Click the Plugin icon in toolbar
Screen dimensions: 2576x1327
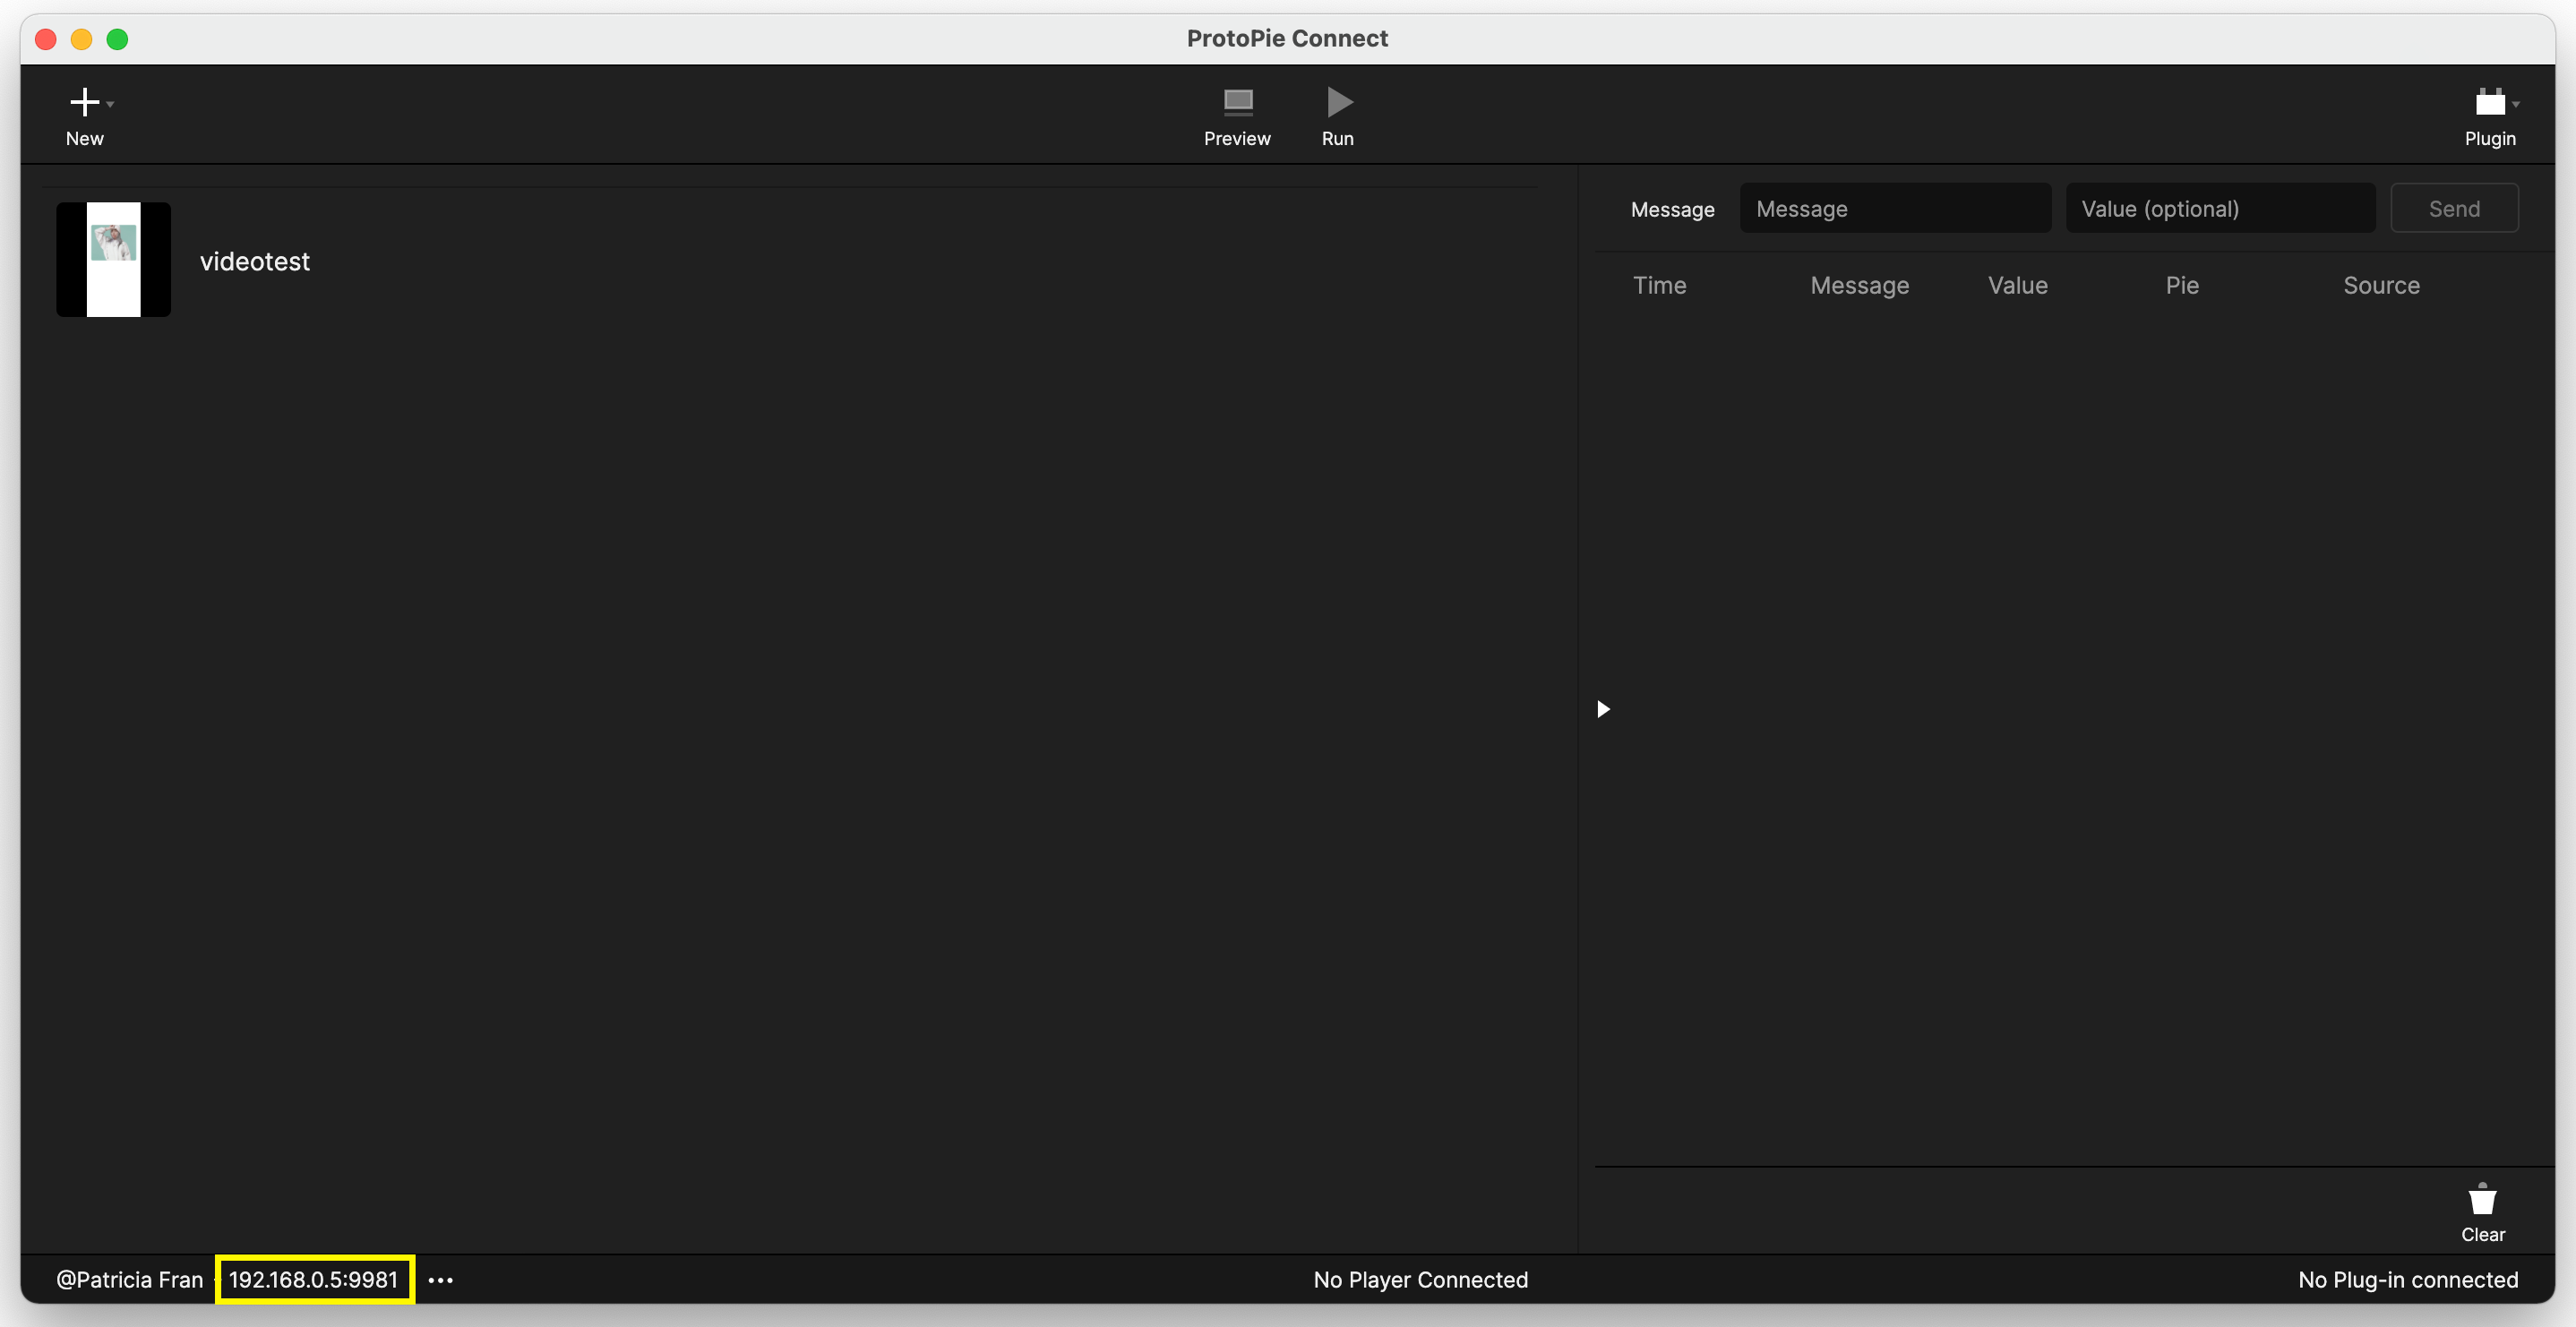click(2488, 102)
